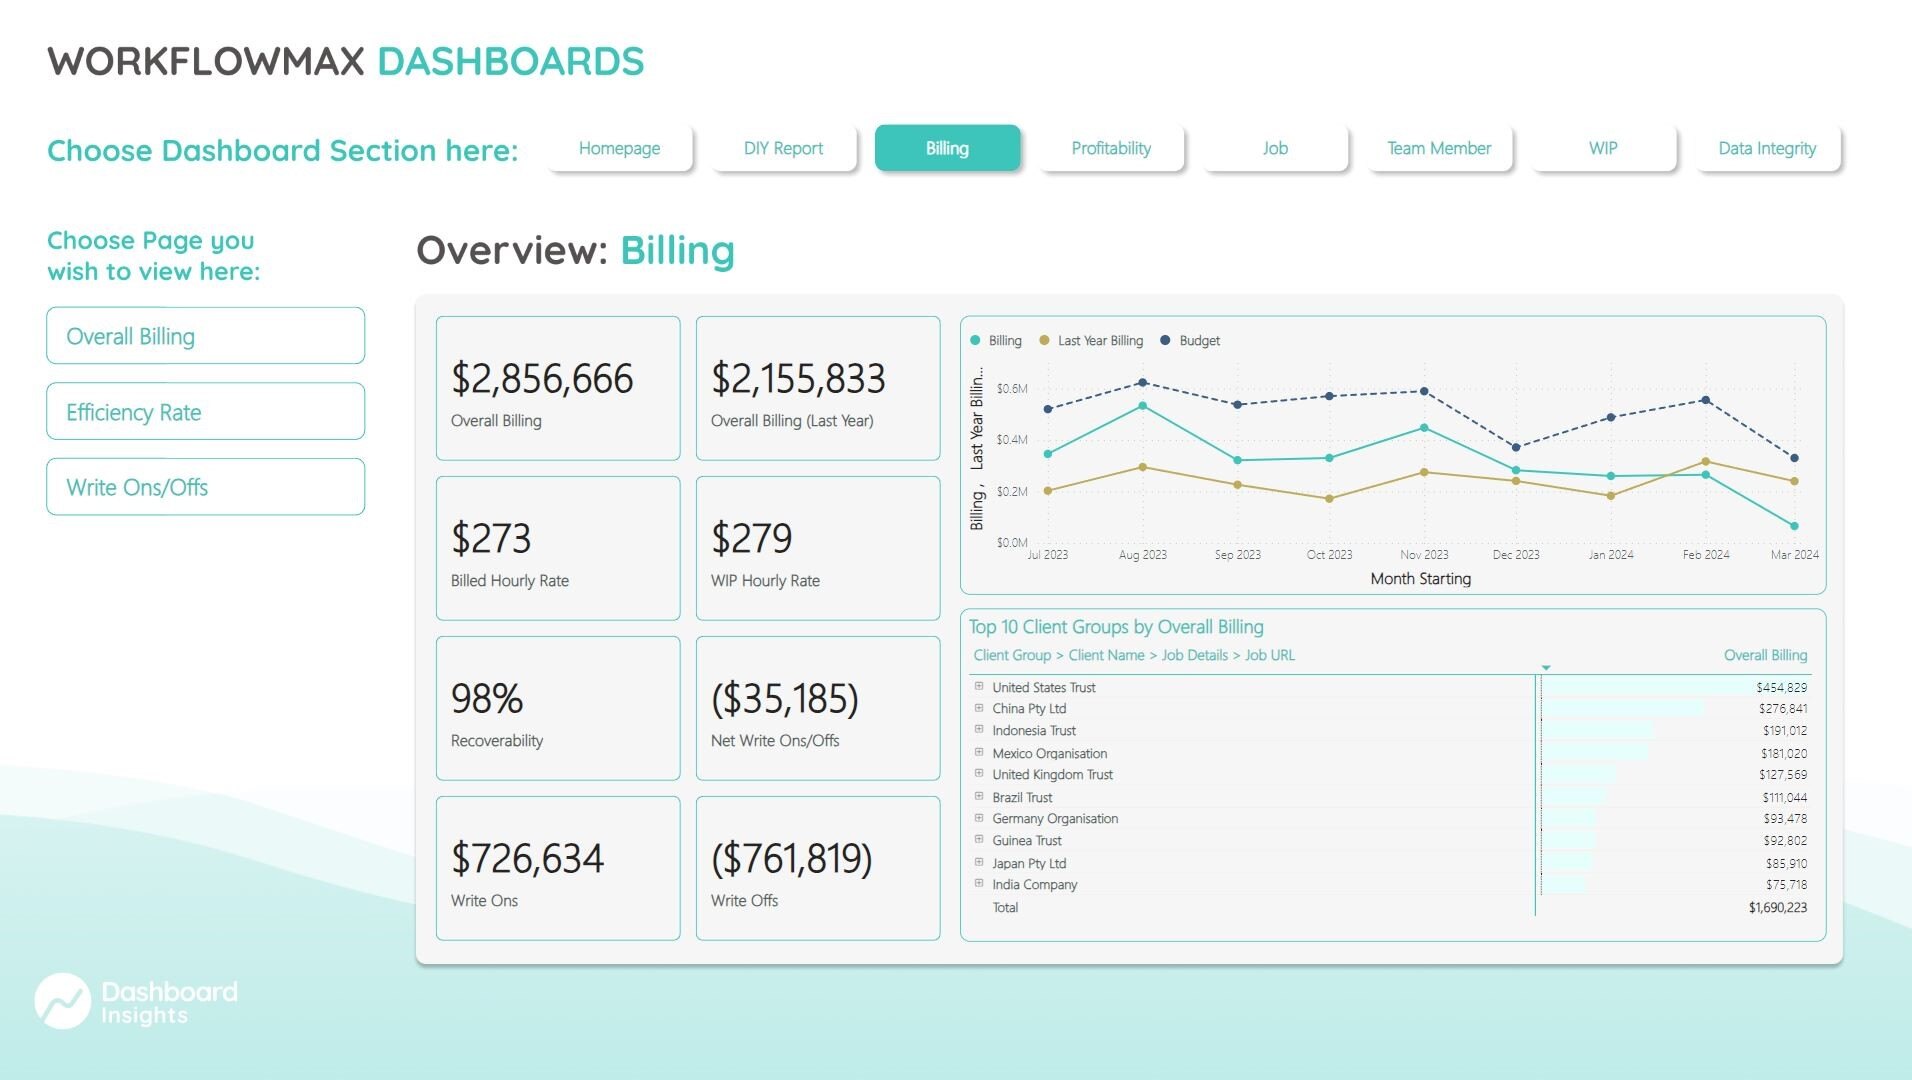Select the Billing section tab
This screenshot has height=1080, width=1912.
click(x=947, y=148)
